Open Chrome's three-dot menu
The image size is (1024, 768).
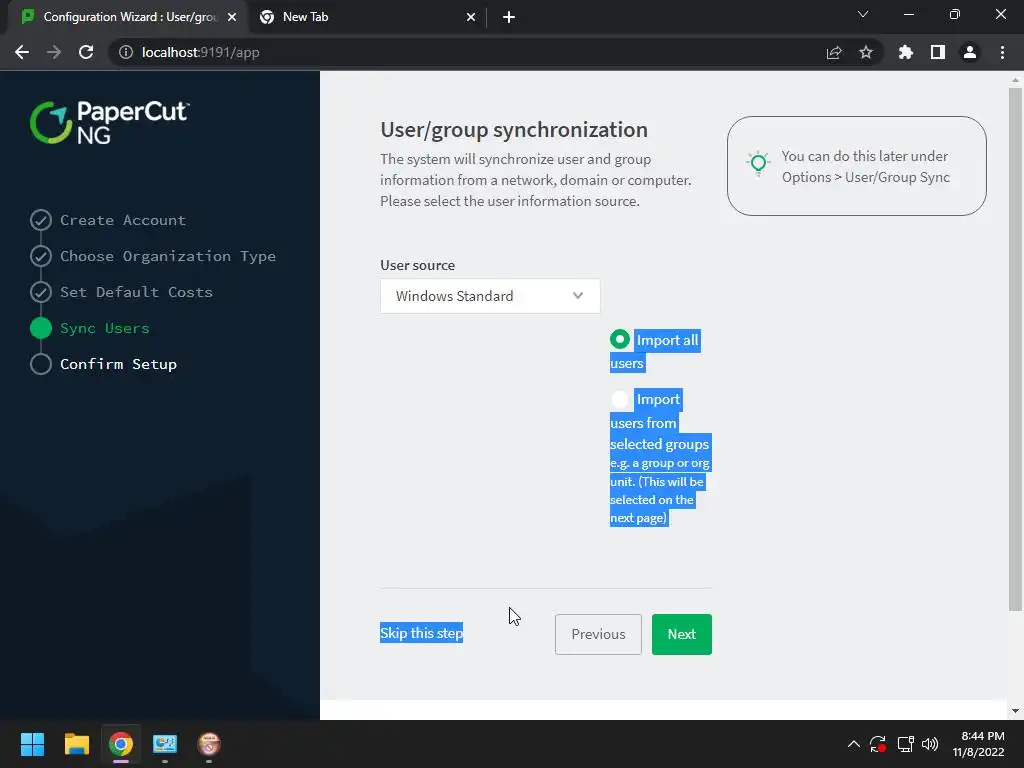[x=1002, y=52]
